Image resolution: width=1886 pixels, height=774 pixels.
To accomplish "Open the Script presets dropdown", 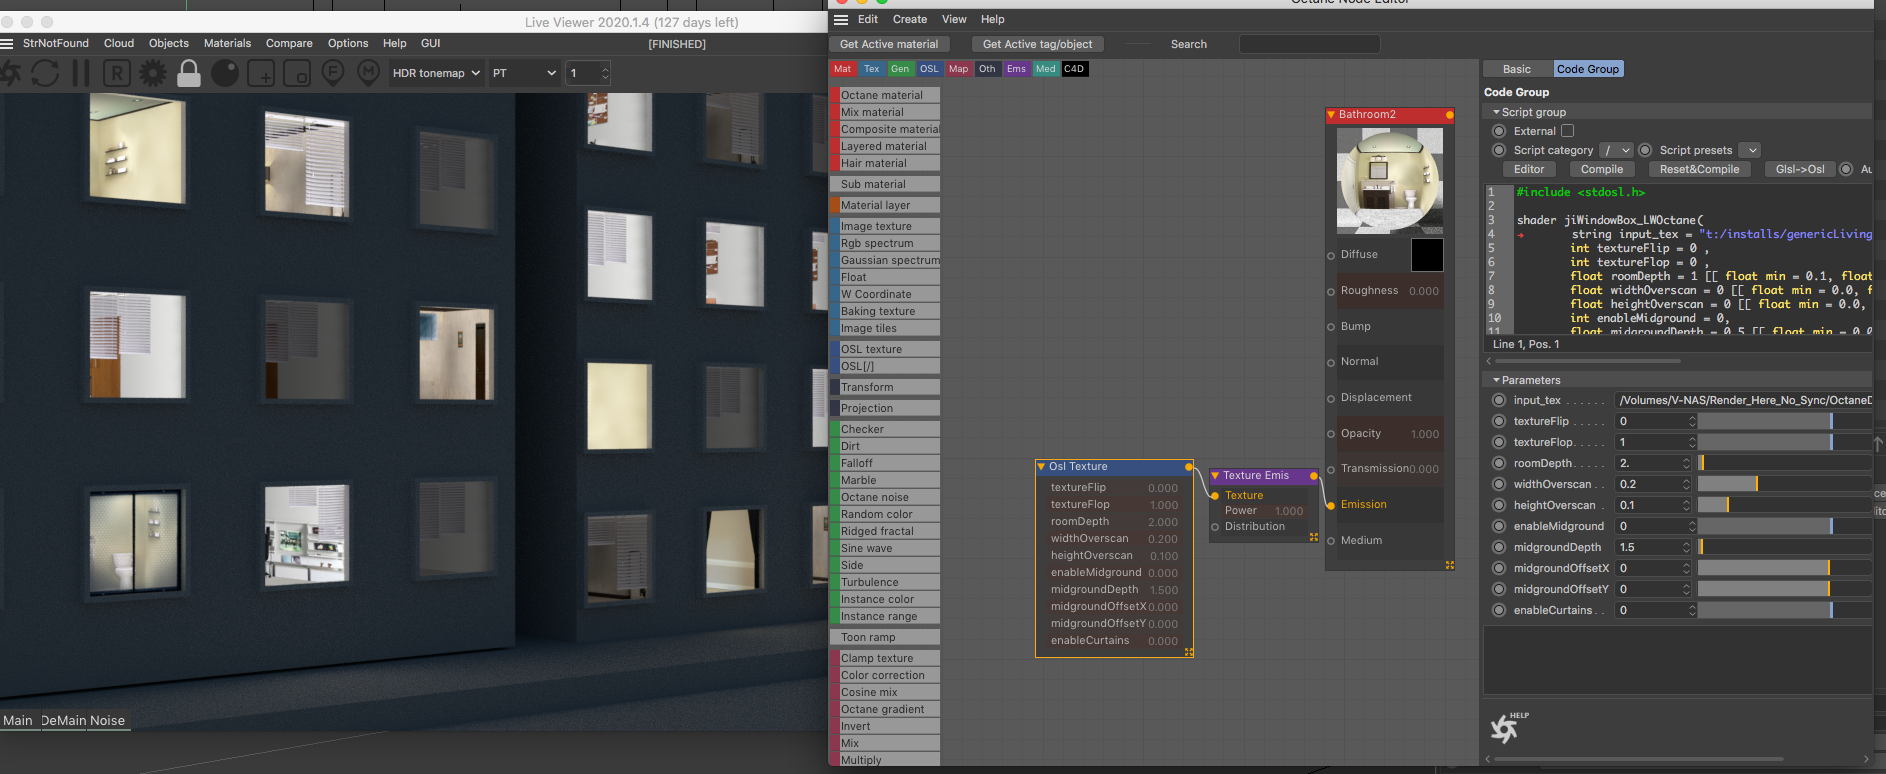I will pyautogui.click(x=1749, y=150).
